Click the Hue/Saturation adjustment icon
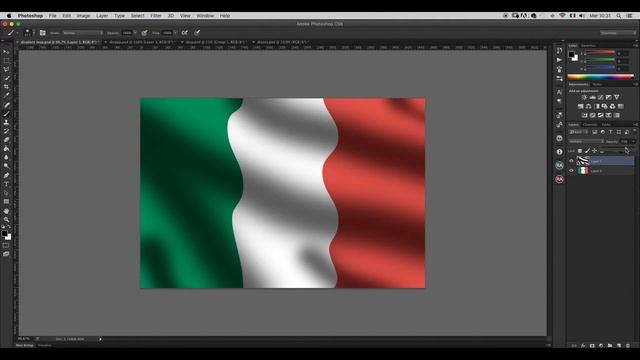 [580, 106]
